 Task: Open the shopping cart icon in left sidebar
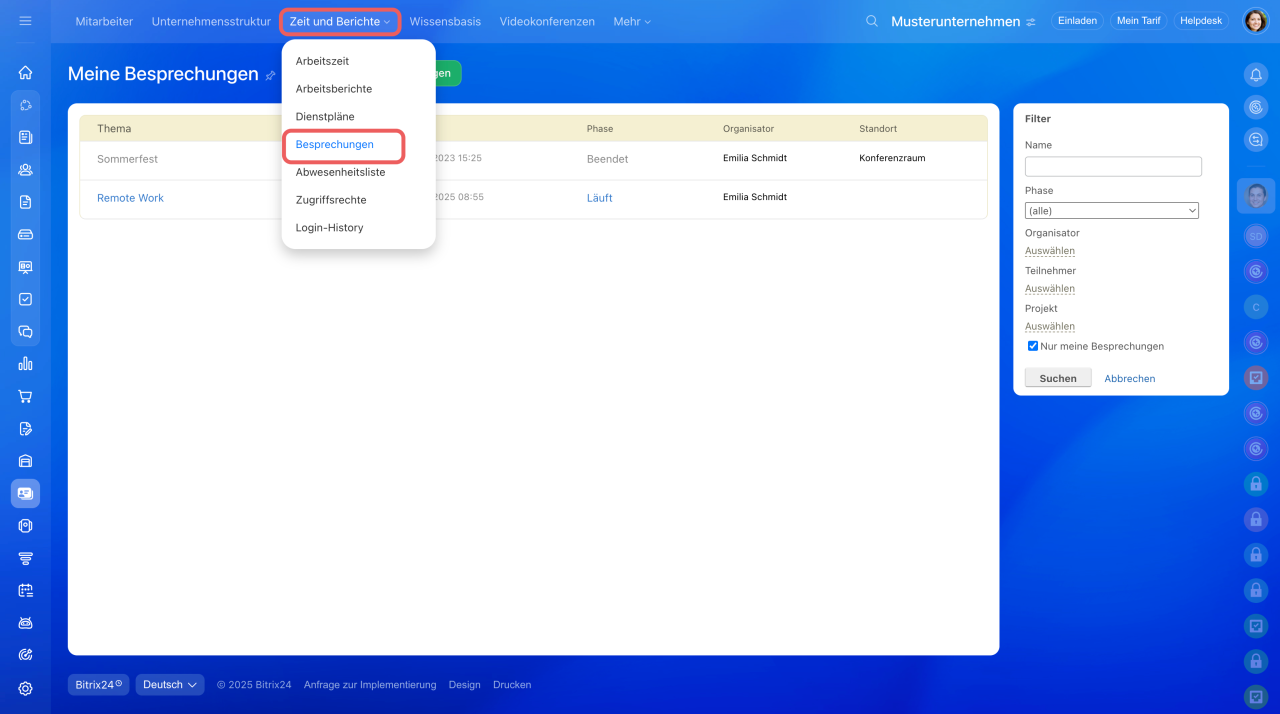coord(25,396)
